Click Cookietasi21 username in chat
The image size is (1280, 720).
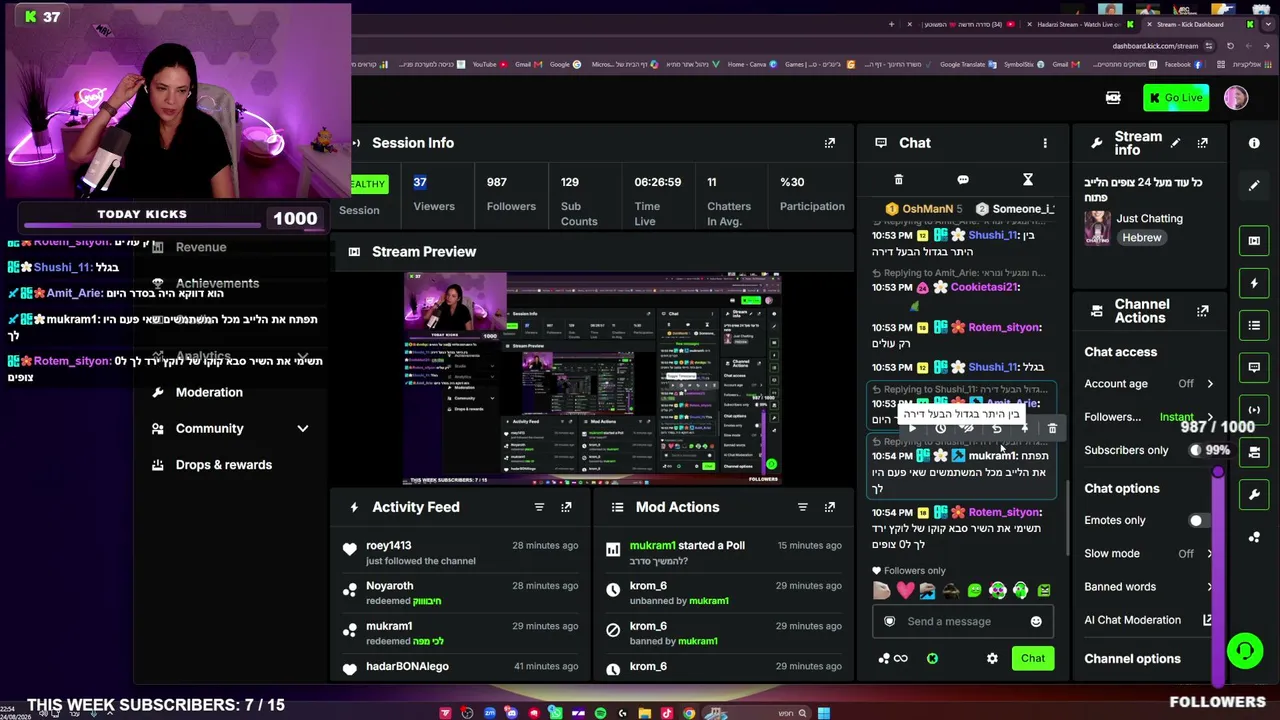point(985,287)
